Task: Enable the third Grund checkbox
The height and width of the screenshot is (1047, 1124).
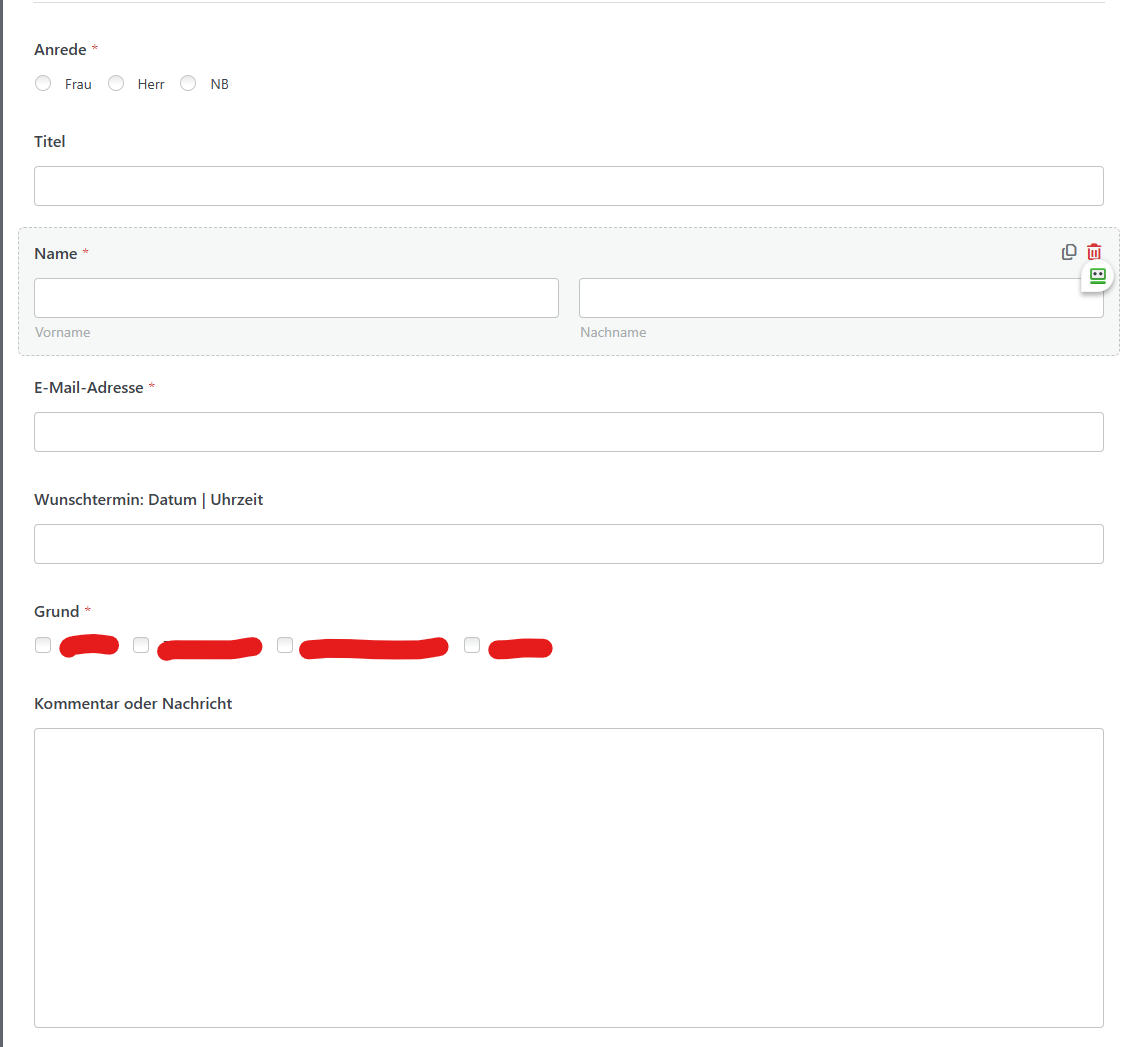Action: (285, 645)
